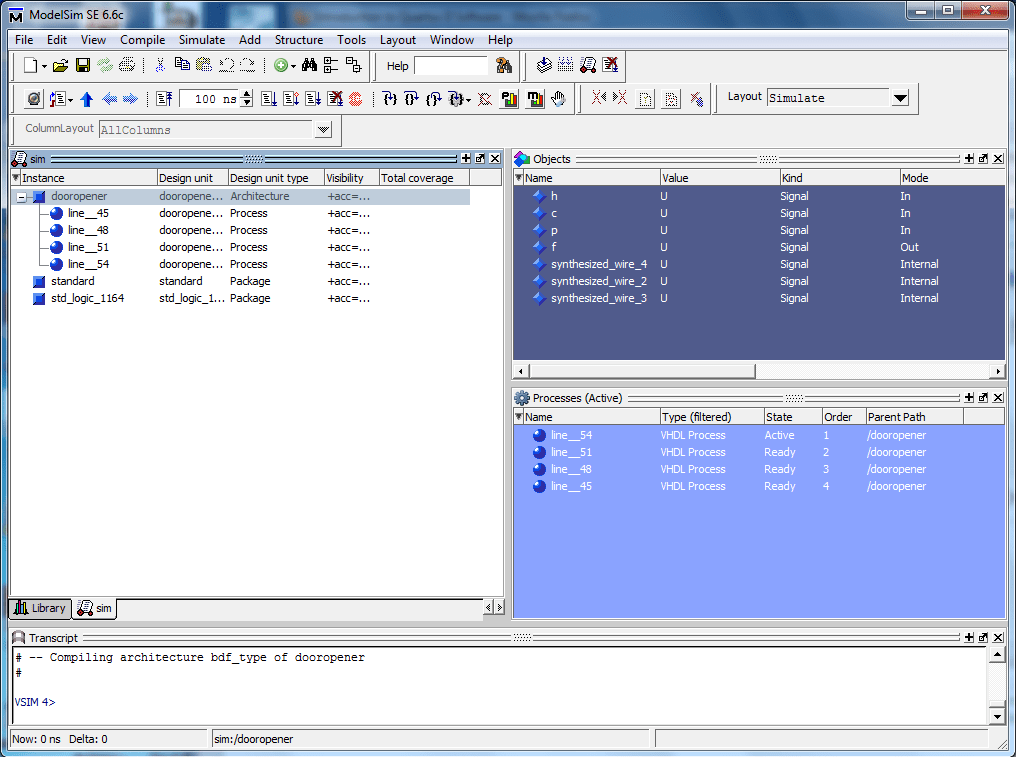The height and width of the screenshot is (757, 1016).
Task: Break the running simulation
Action: tap(334, 98)
